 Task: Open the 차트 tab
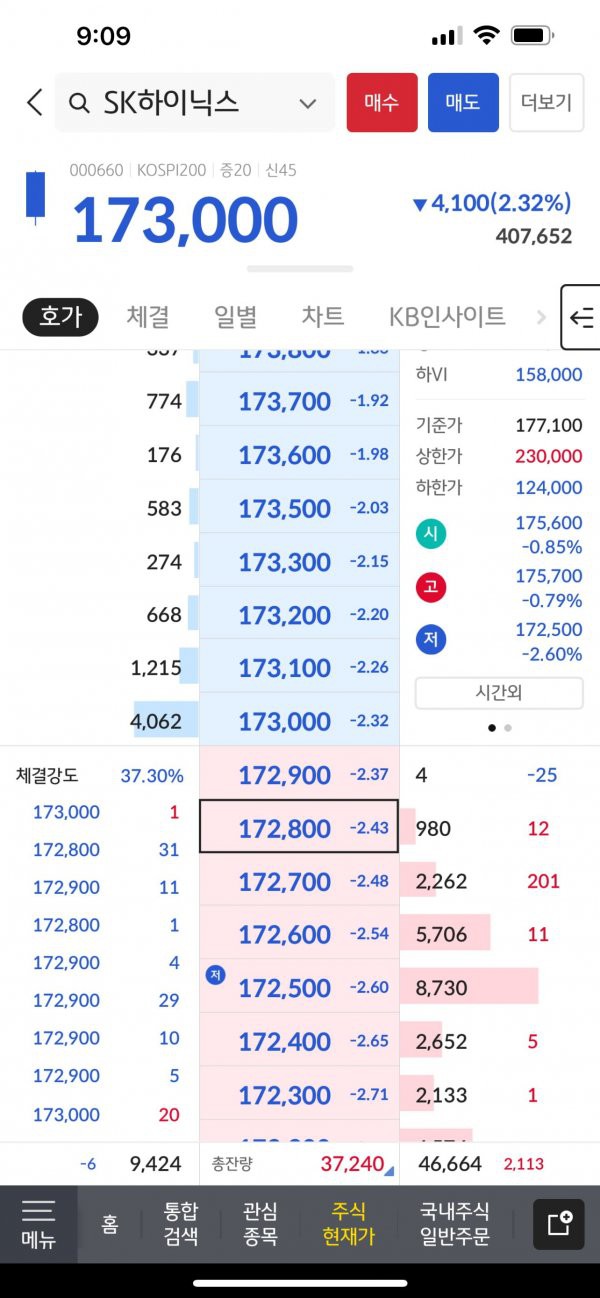323,317
